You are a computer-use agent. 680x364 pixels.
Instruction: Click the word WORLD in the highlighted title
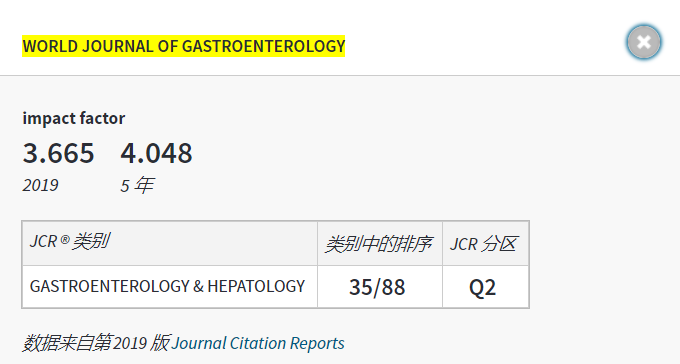click(x=50, y=46)
